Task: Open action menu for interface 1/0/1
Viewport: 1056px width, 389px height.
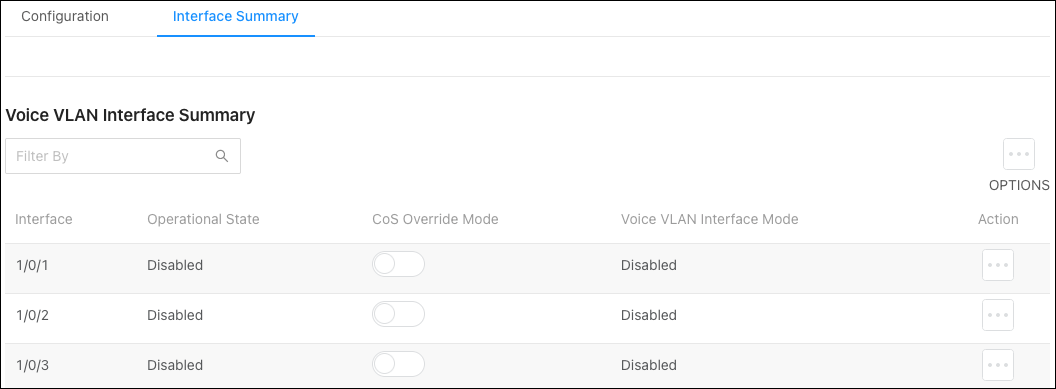Action: [997, 265]
